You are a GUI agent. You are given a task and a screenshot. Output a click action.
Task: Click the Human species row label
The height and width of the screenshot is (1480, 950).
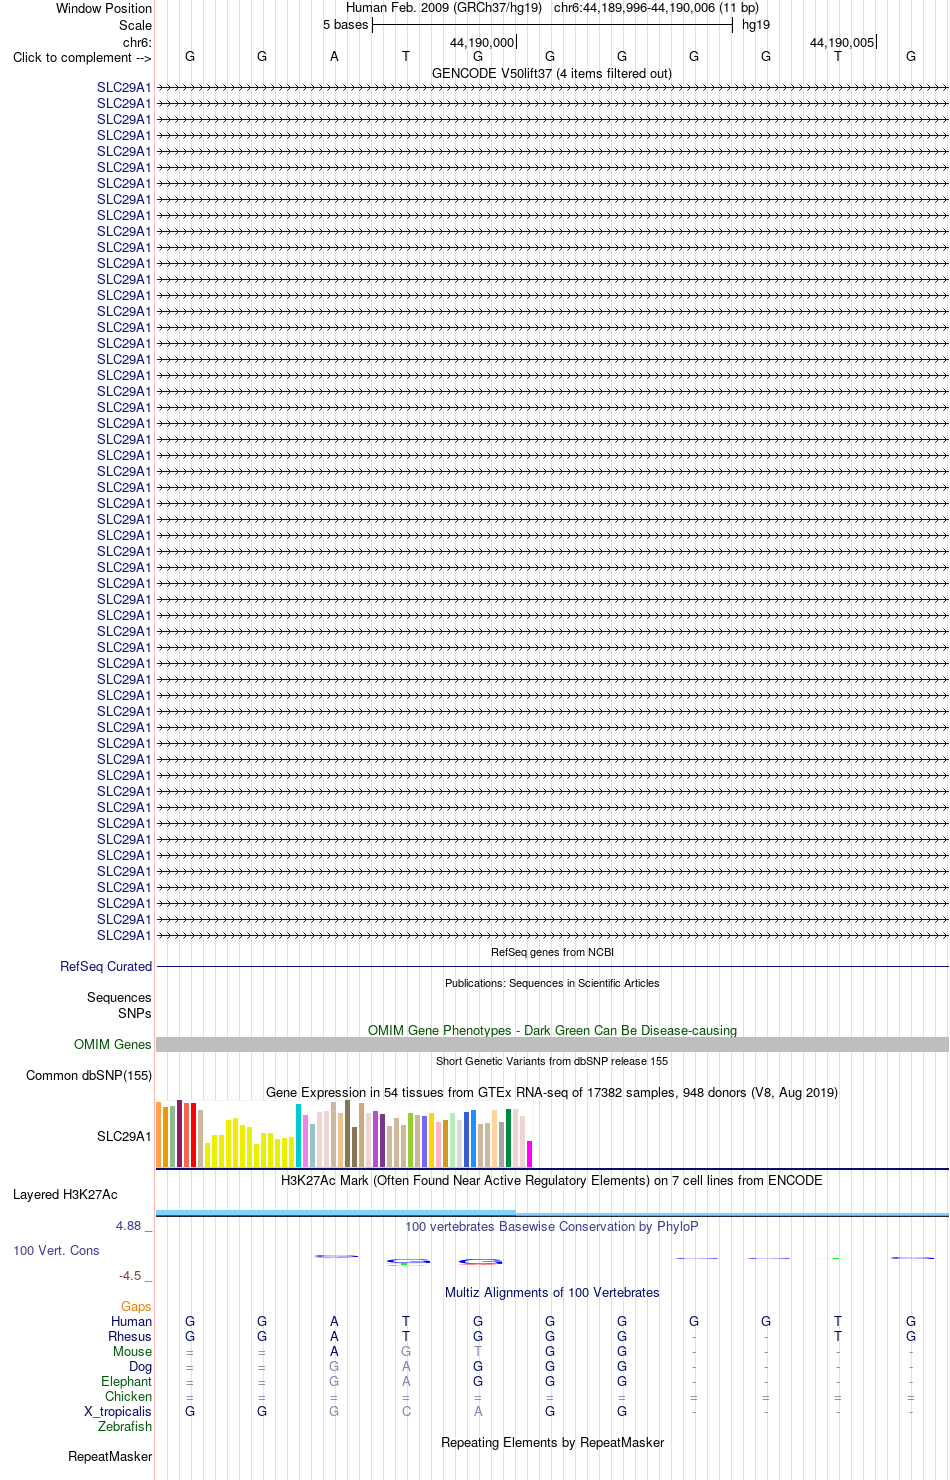[x=131, y=1322]
